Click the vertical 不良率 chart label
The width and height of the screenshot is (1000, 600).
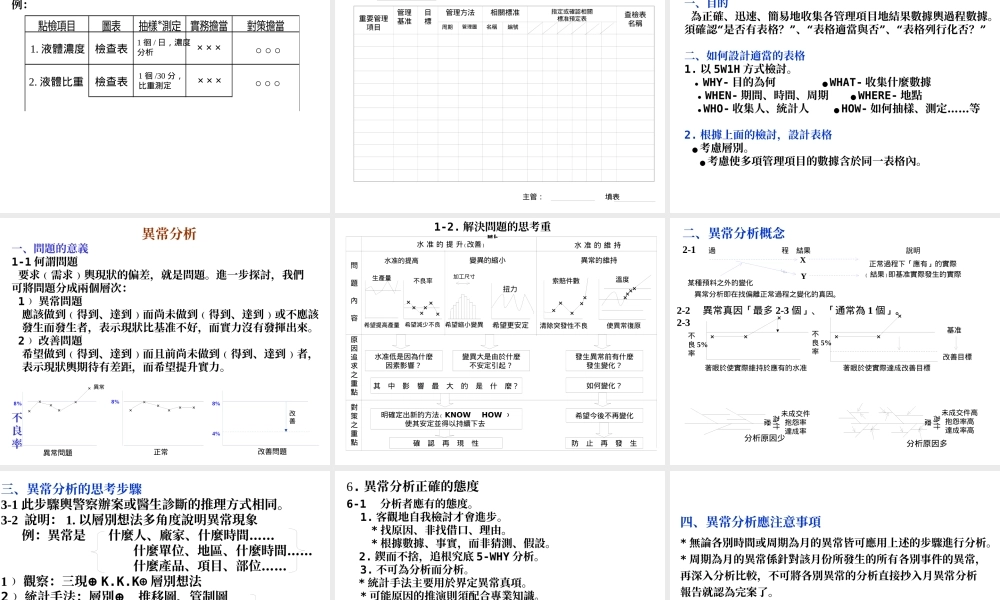coord(17,430)
